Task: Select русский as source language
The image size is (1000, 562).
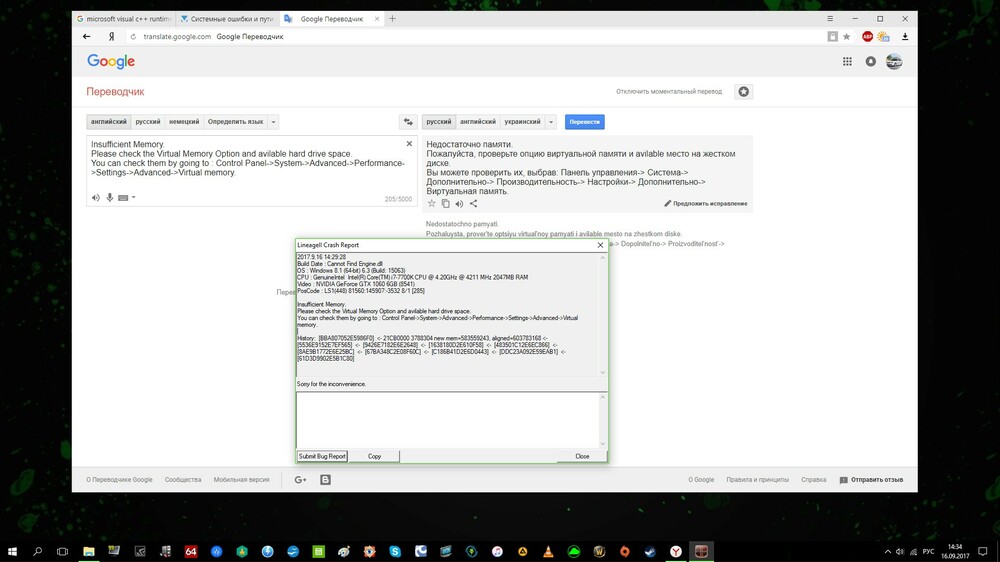Action: pyautogui.click(x=148, y=122)
